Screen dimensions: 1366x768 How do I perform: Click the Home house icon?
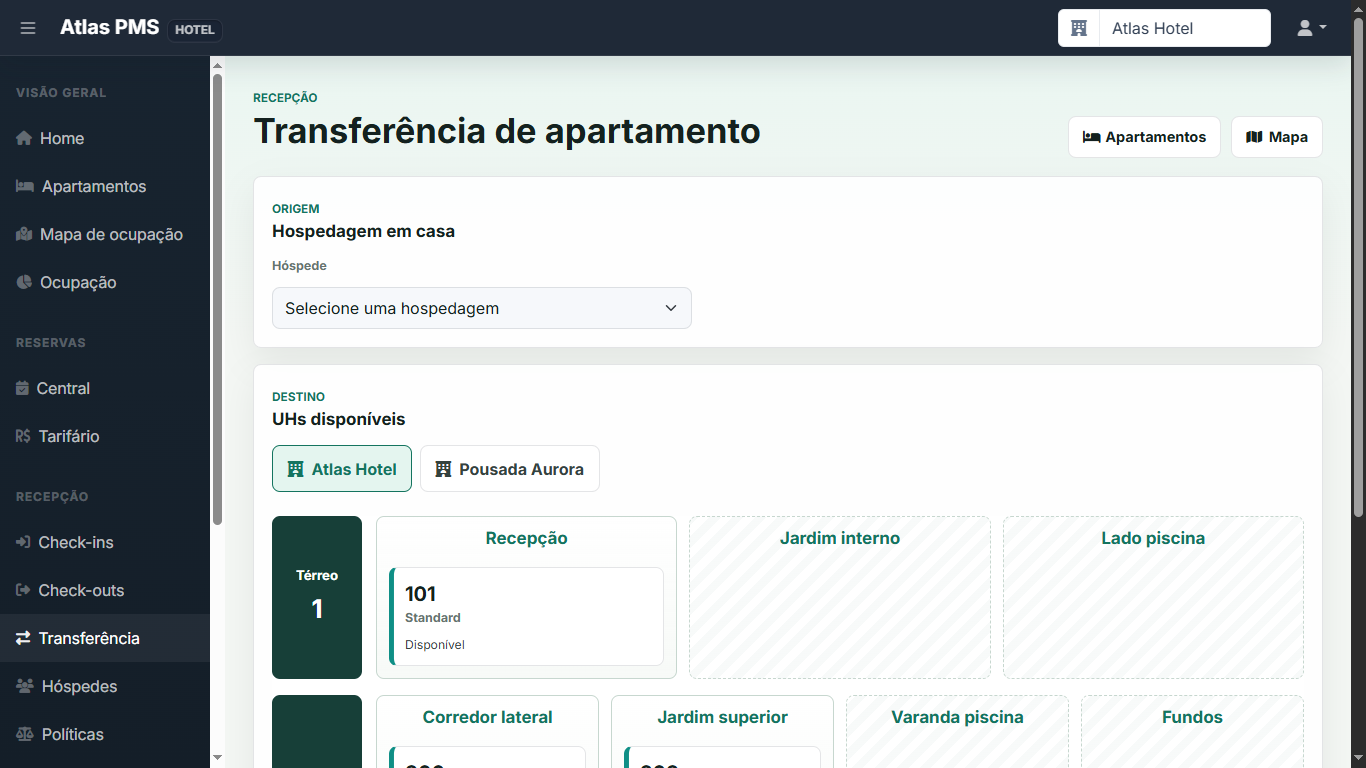click(x=24, y=138)
